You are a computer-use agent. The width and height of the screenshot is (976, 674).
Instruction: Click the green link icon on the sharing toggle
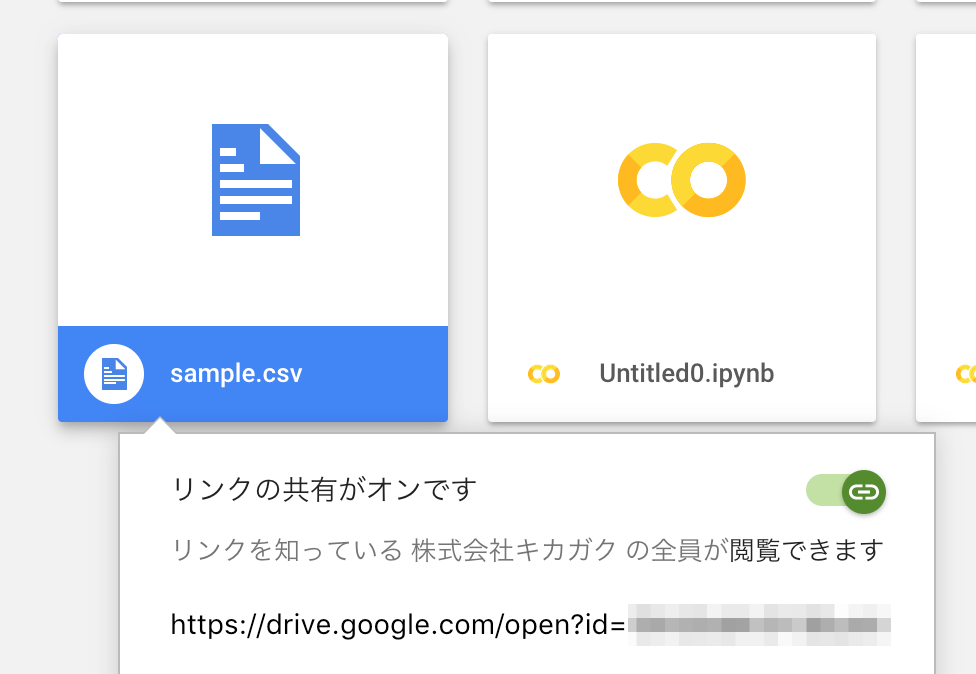click(862, 491)
